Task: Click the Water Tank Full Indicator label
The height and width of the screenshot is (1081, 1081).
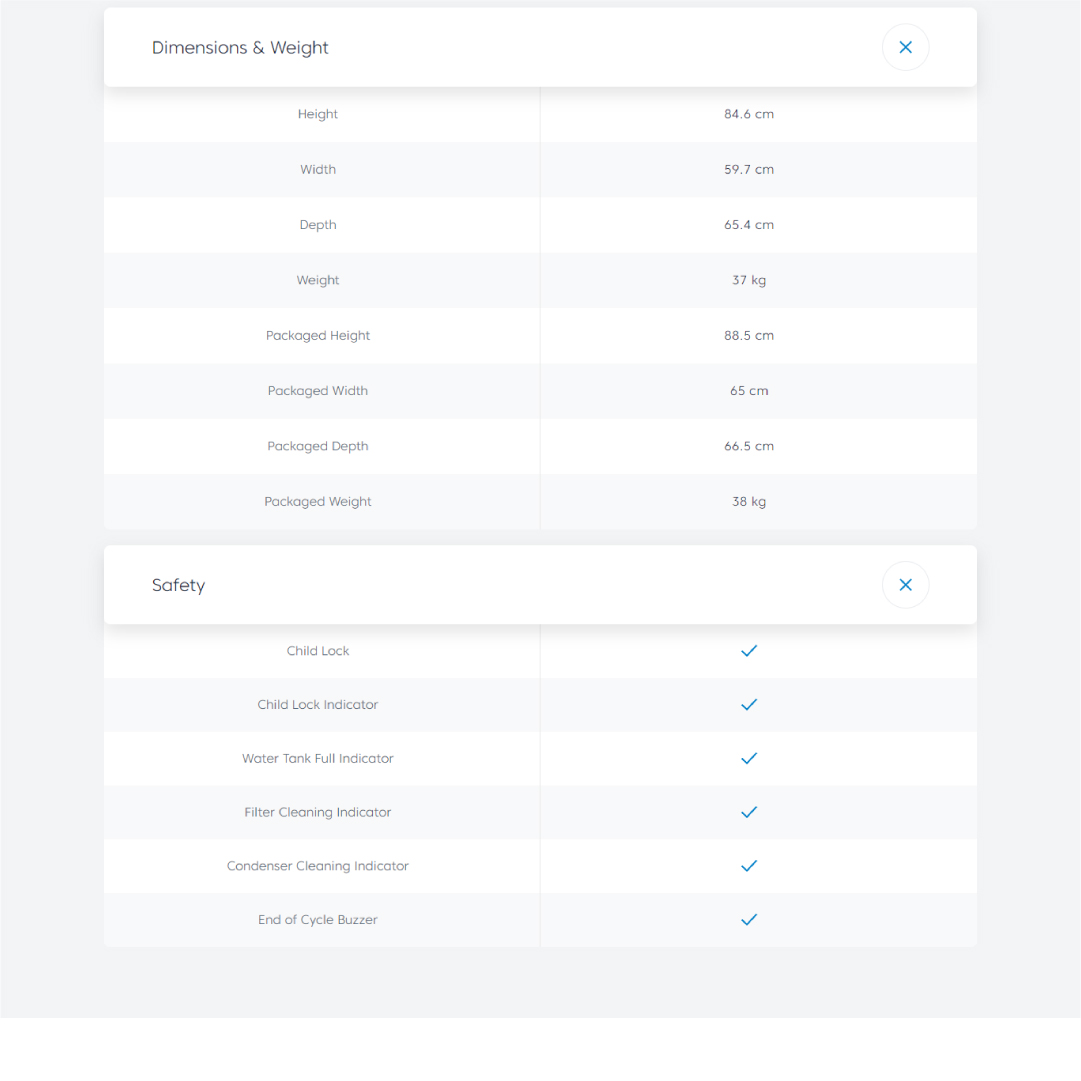Action: pyautogui.click(x=318, y=759)
